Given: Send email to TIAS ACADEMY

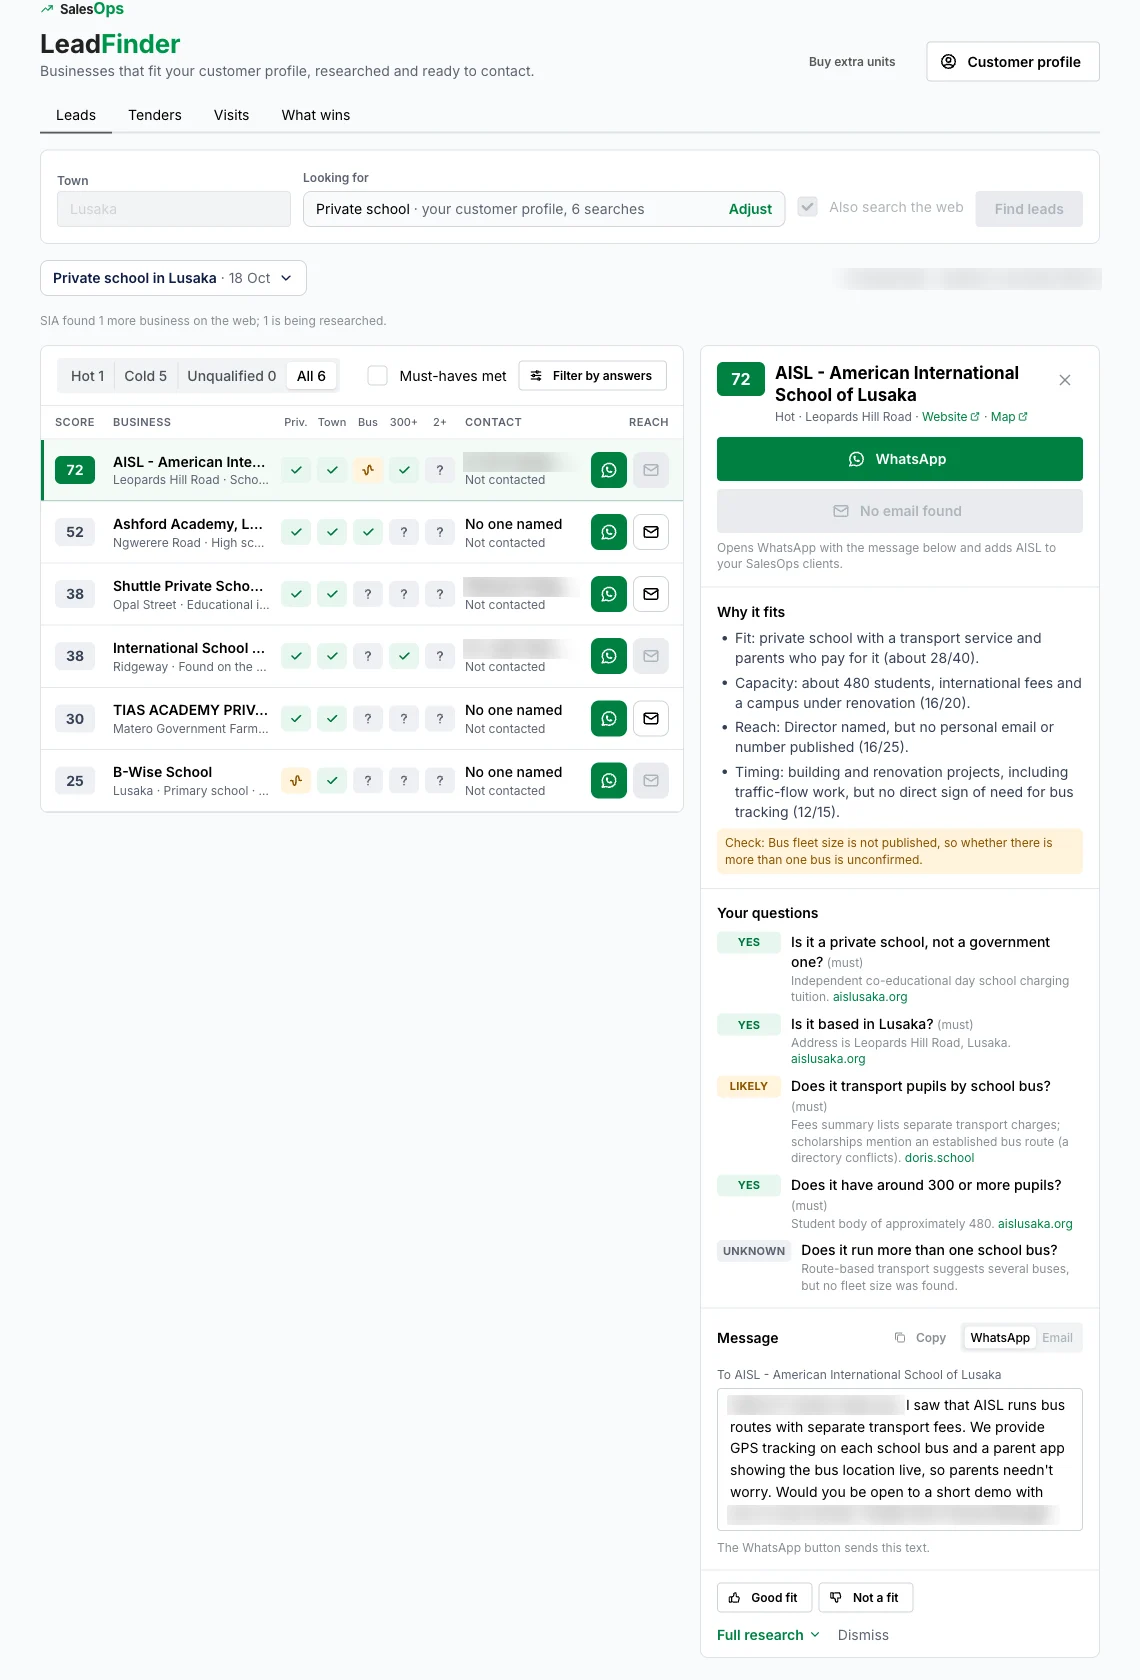Looking at the screenshot, I should point(651,718).
